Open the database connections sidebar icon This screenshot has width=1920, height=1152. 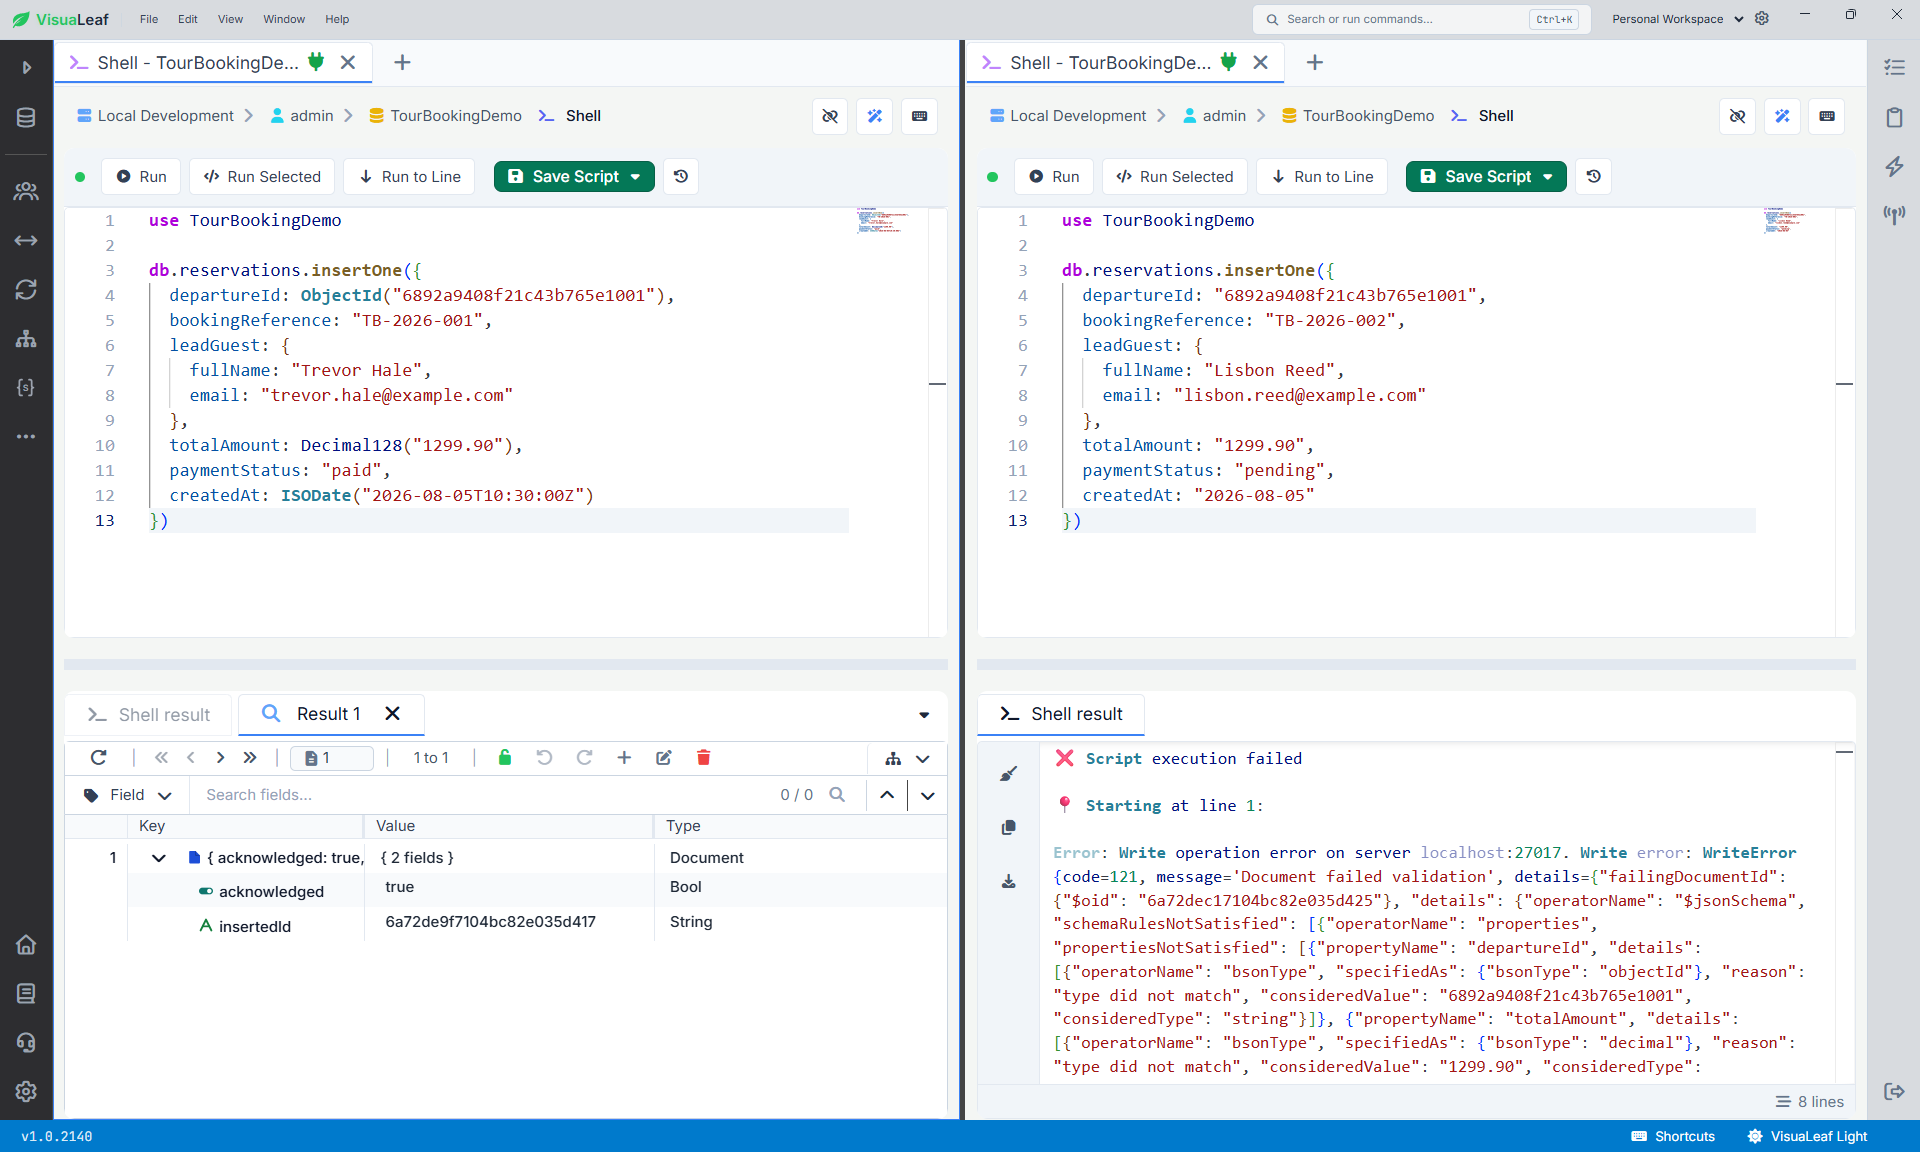click(x=26, y=118)
